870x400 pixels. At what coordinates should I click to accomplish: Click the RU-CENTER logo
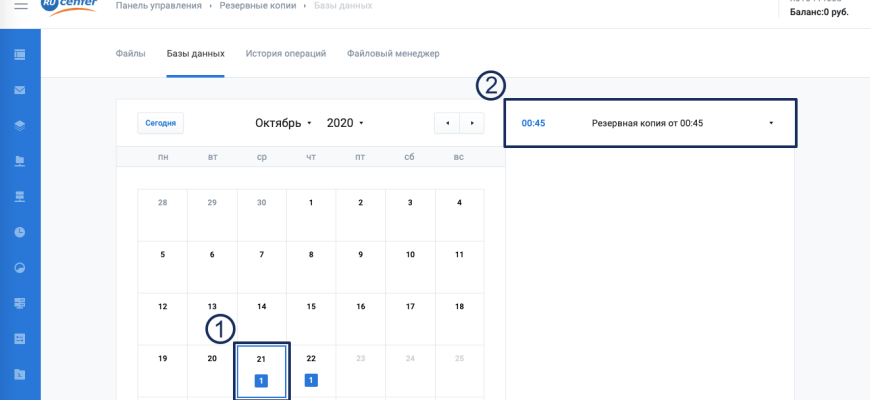69,6
